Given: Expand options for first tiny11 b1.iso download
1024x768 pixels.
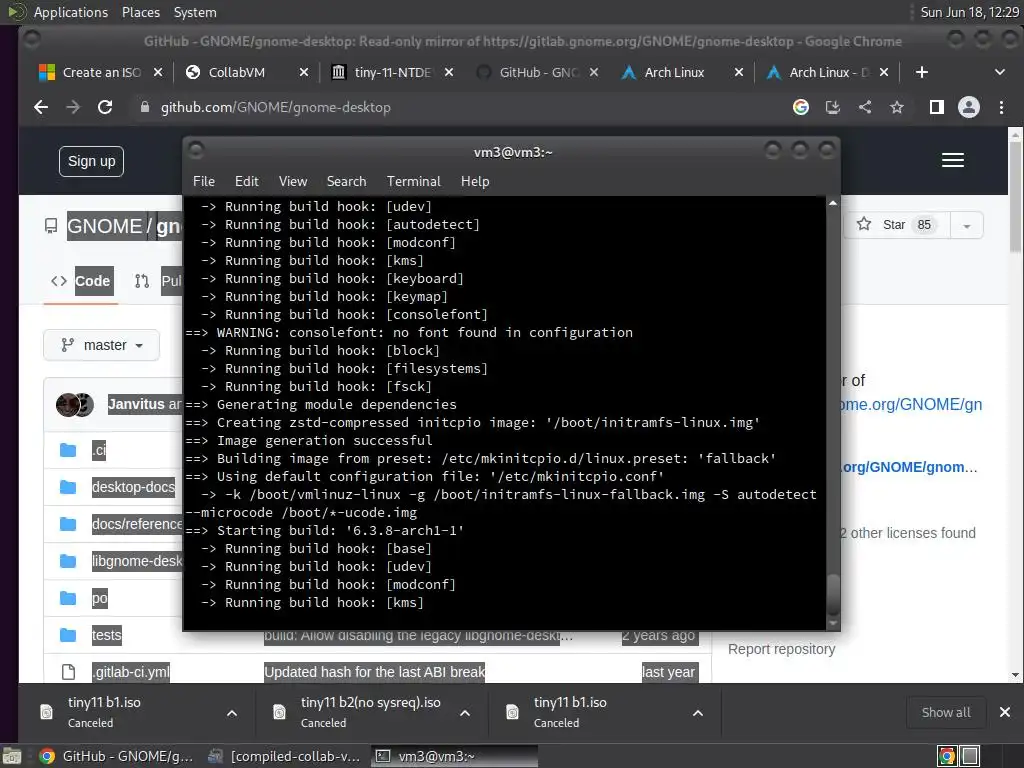Looking at the screenshot, I should coord(232,713).
